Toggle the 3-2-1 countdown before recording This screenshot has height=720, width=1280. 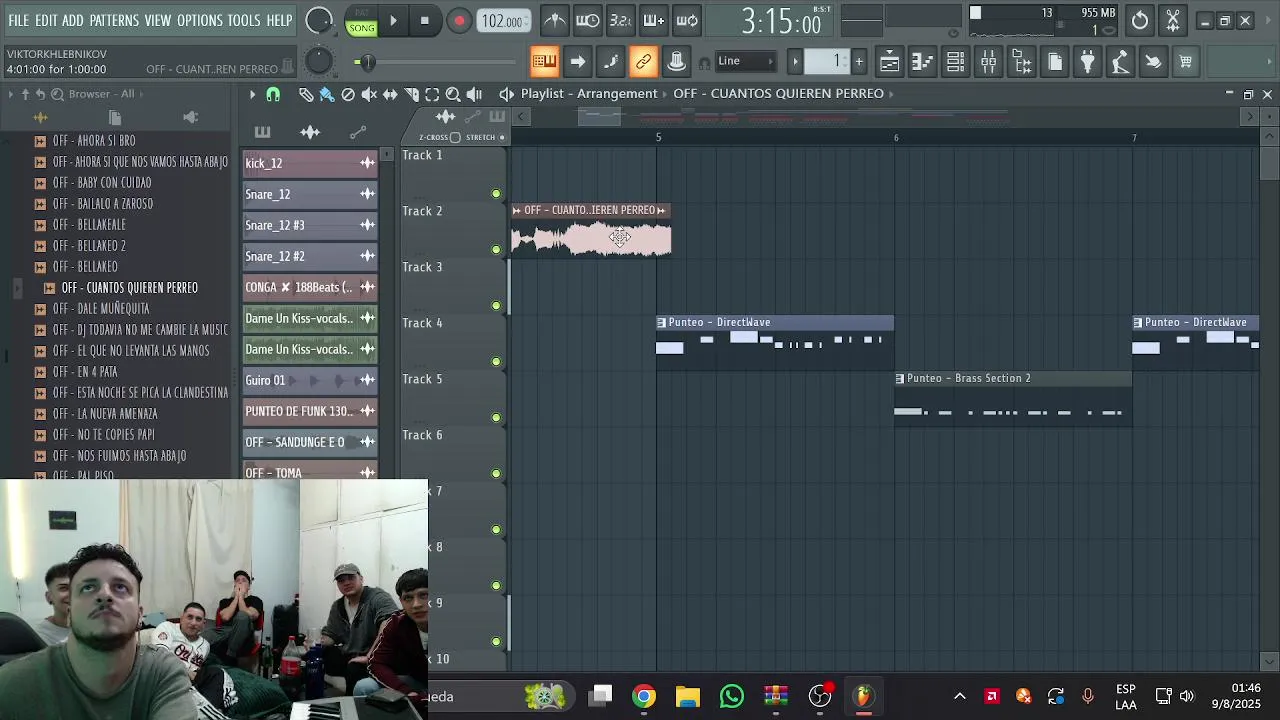621,20
